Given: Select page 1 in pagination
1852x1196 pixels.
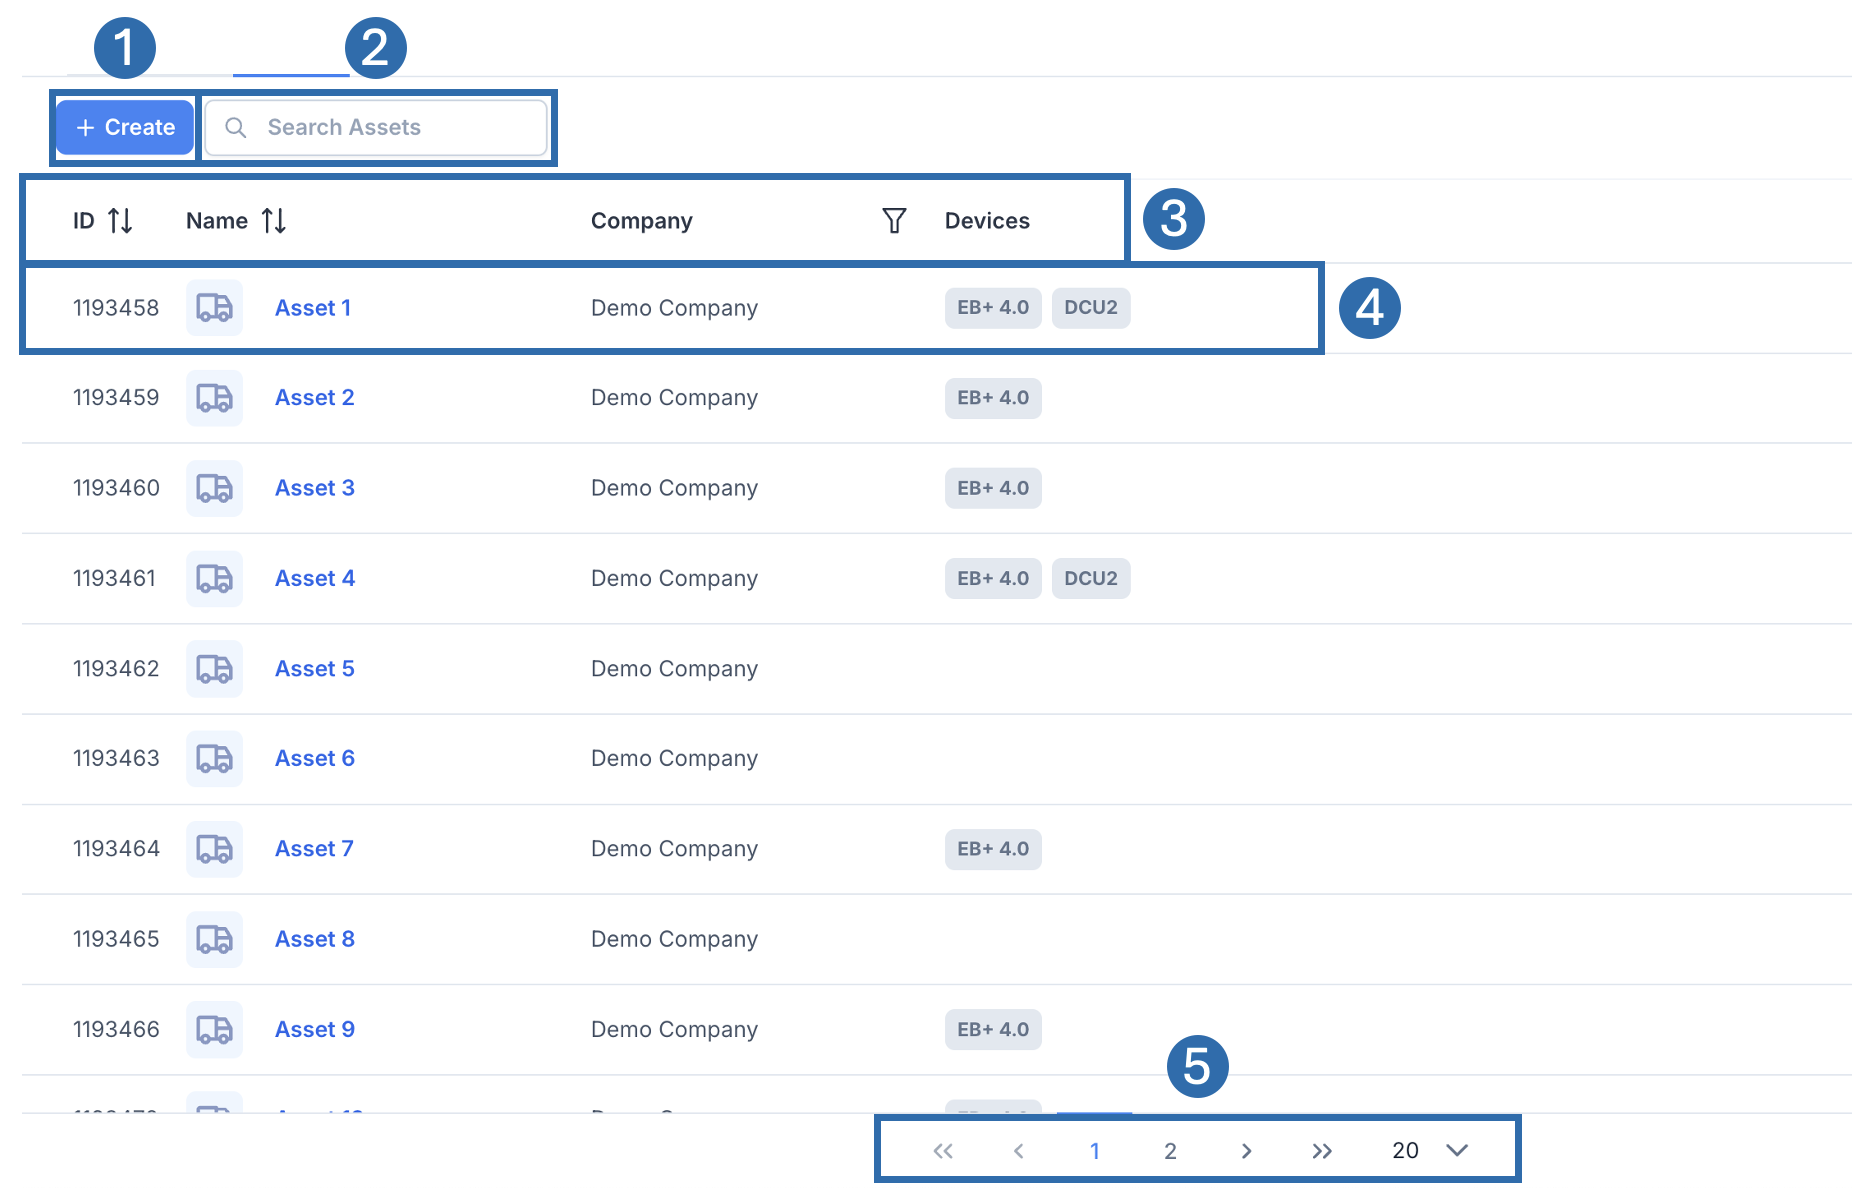Looking at the screenshot, I should tap(1095, 1151).
